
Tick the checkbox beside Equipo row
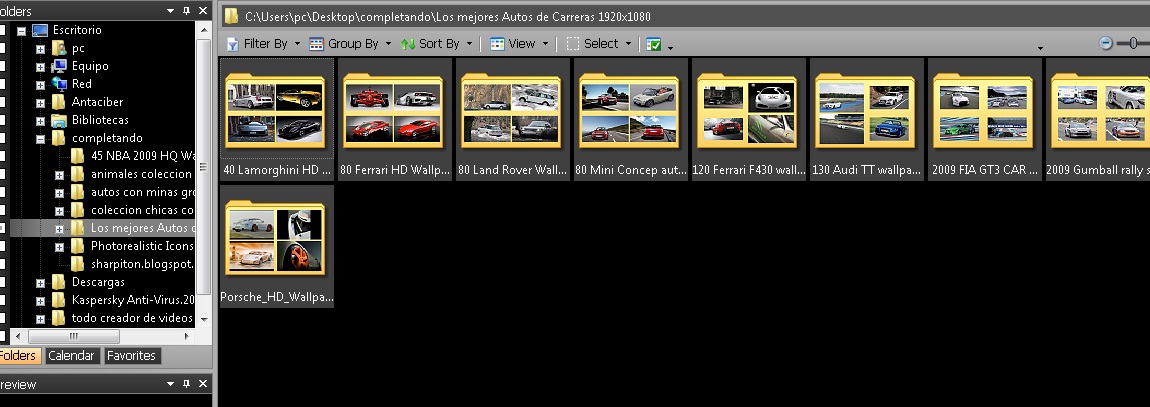[1, 66]
